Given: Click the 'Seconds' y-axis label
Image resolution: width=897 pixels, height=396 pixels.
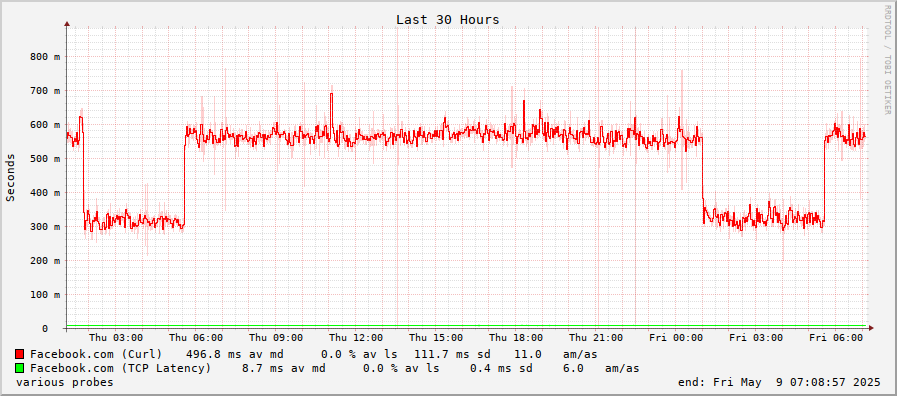Looking at the screenshot, I should pos(10,177).
